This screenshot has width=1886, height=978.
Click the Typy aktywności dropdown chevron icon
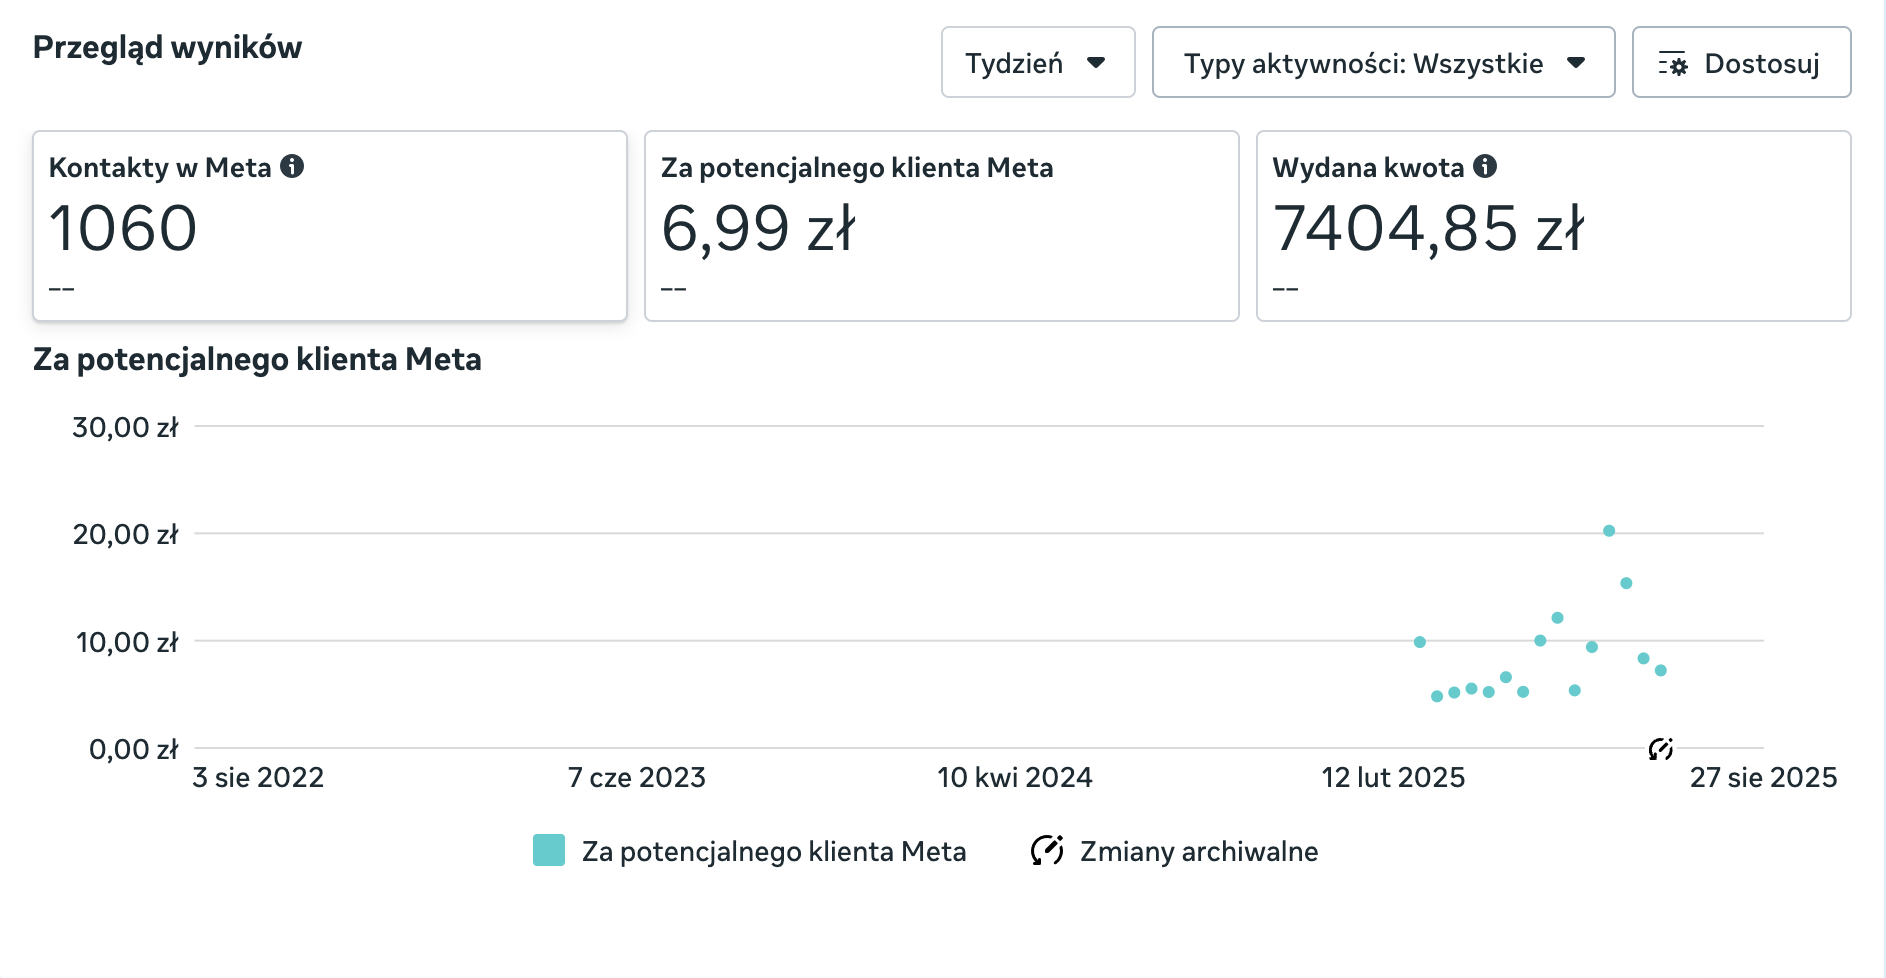click(x=1576, y=62)
